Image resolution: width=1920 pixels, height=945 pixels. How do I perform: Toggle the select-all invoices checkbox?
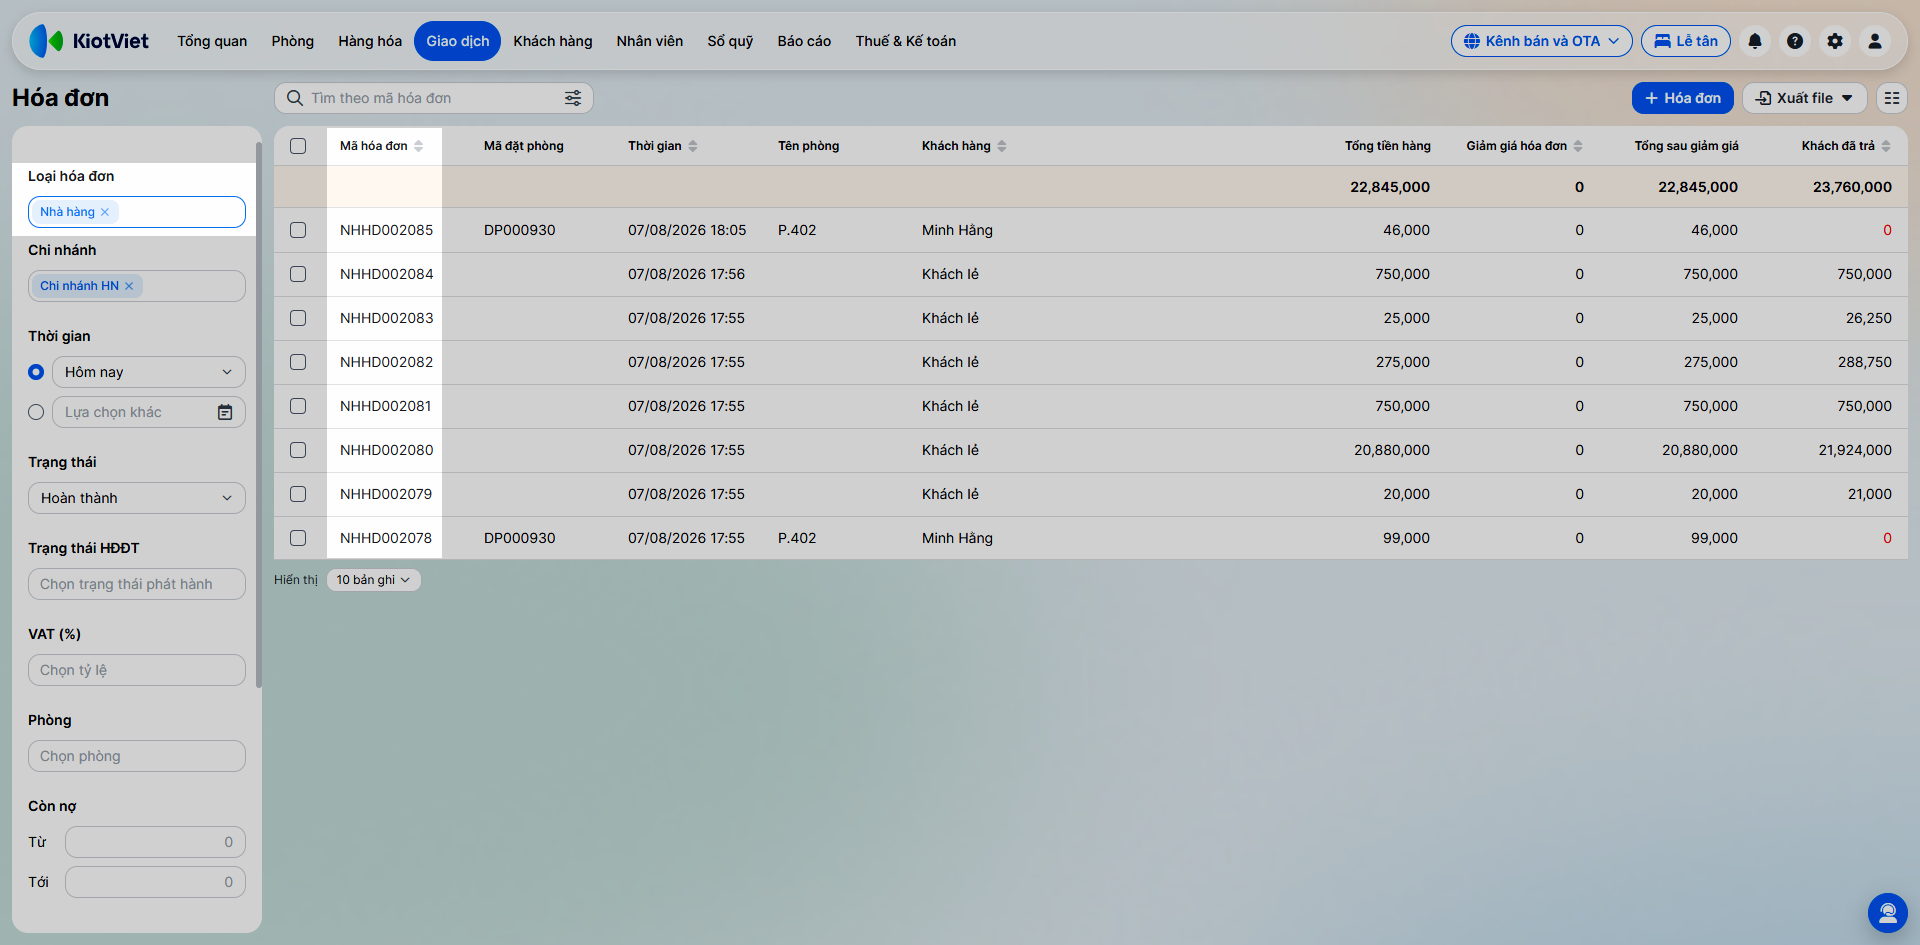click(298, 146)
